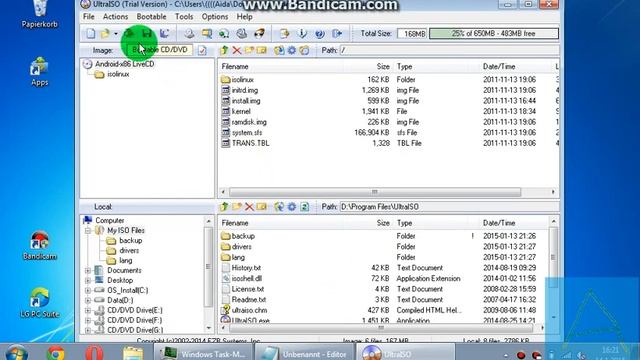Select isolinux folder in image tree
Viewport: 640px width, 360px height.
118,74
